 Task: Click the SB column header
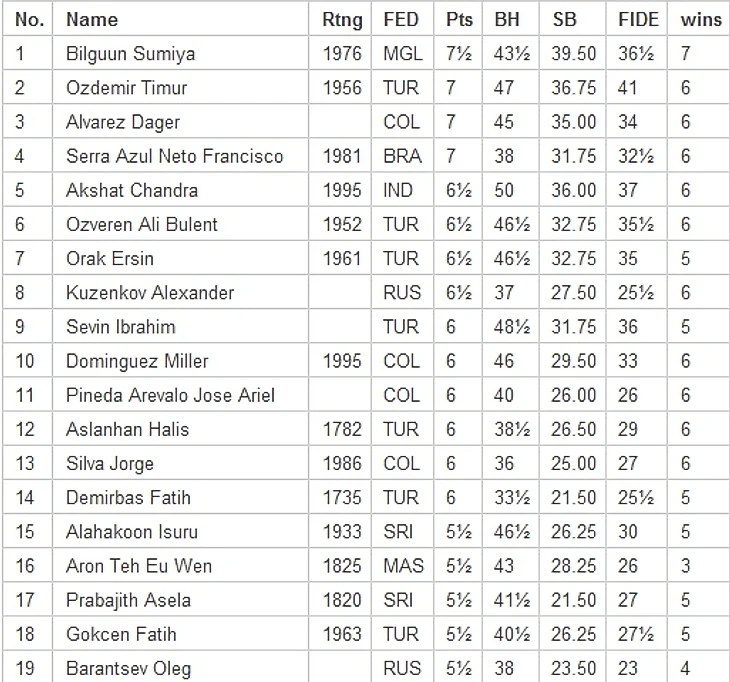coord(564,20)
